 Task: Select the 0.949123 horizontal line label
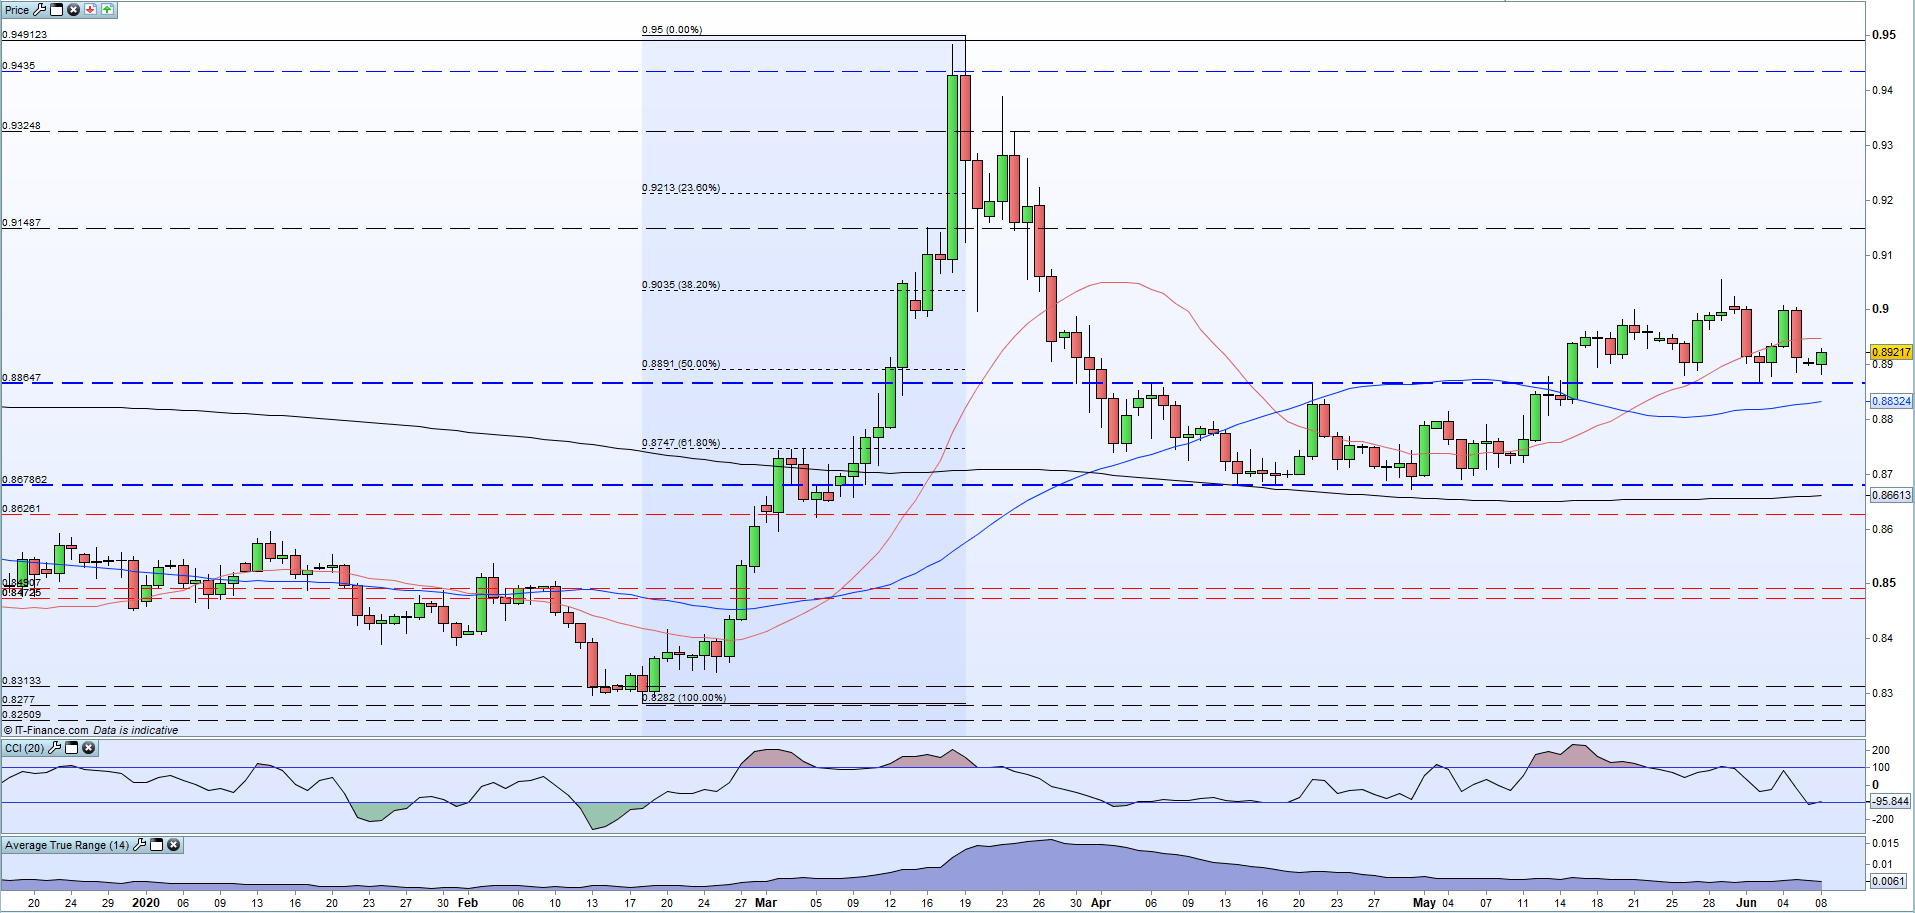[24, 34]
